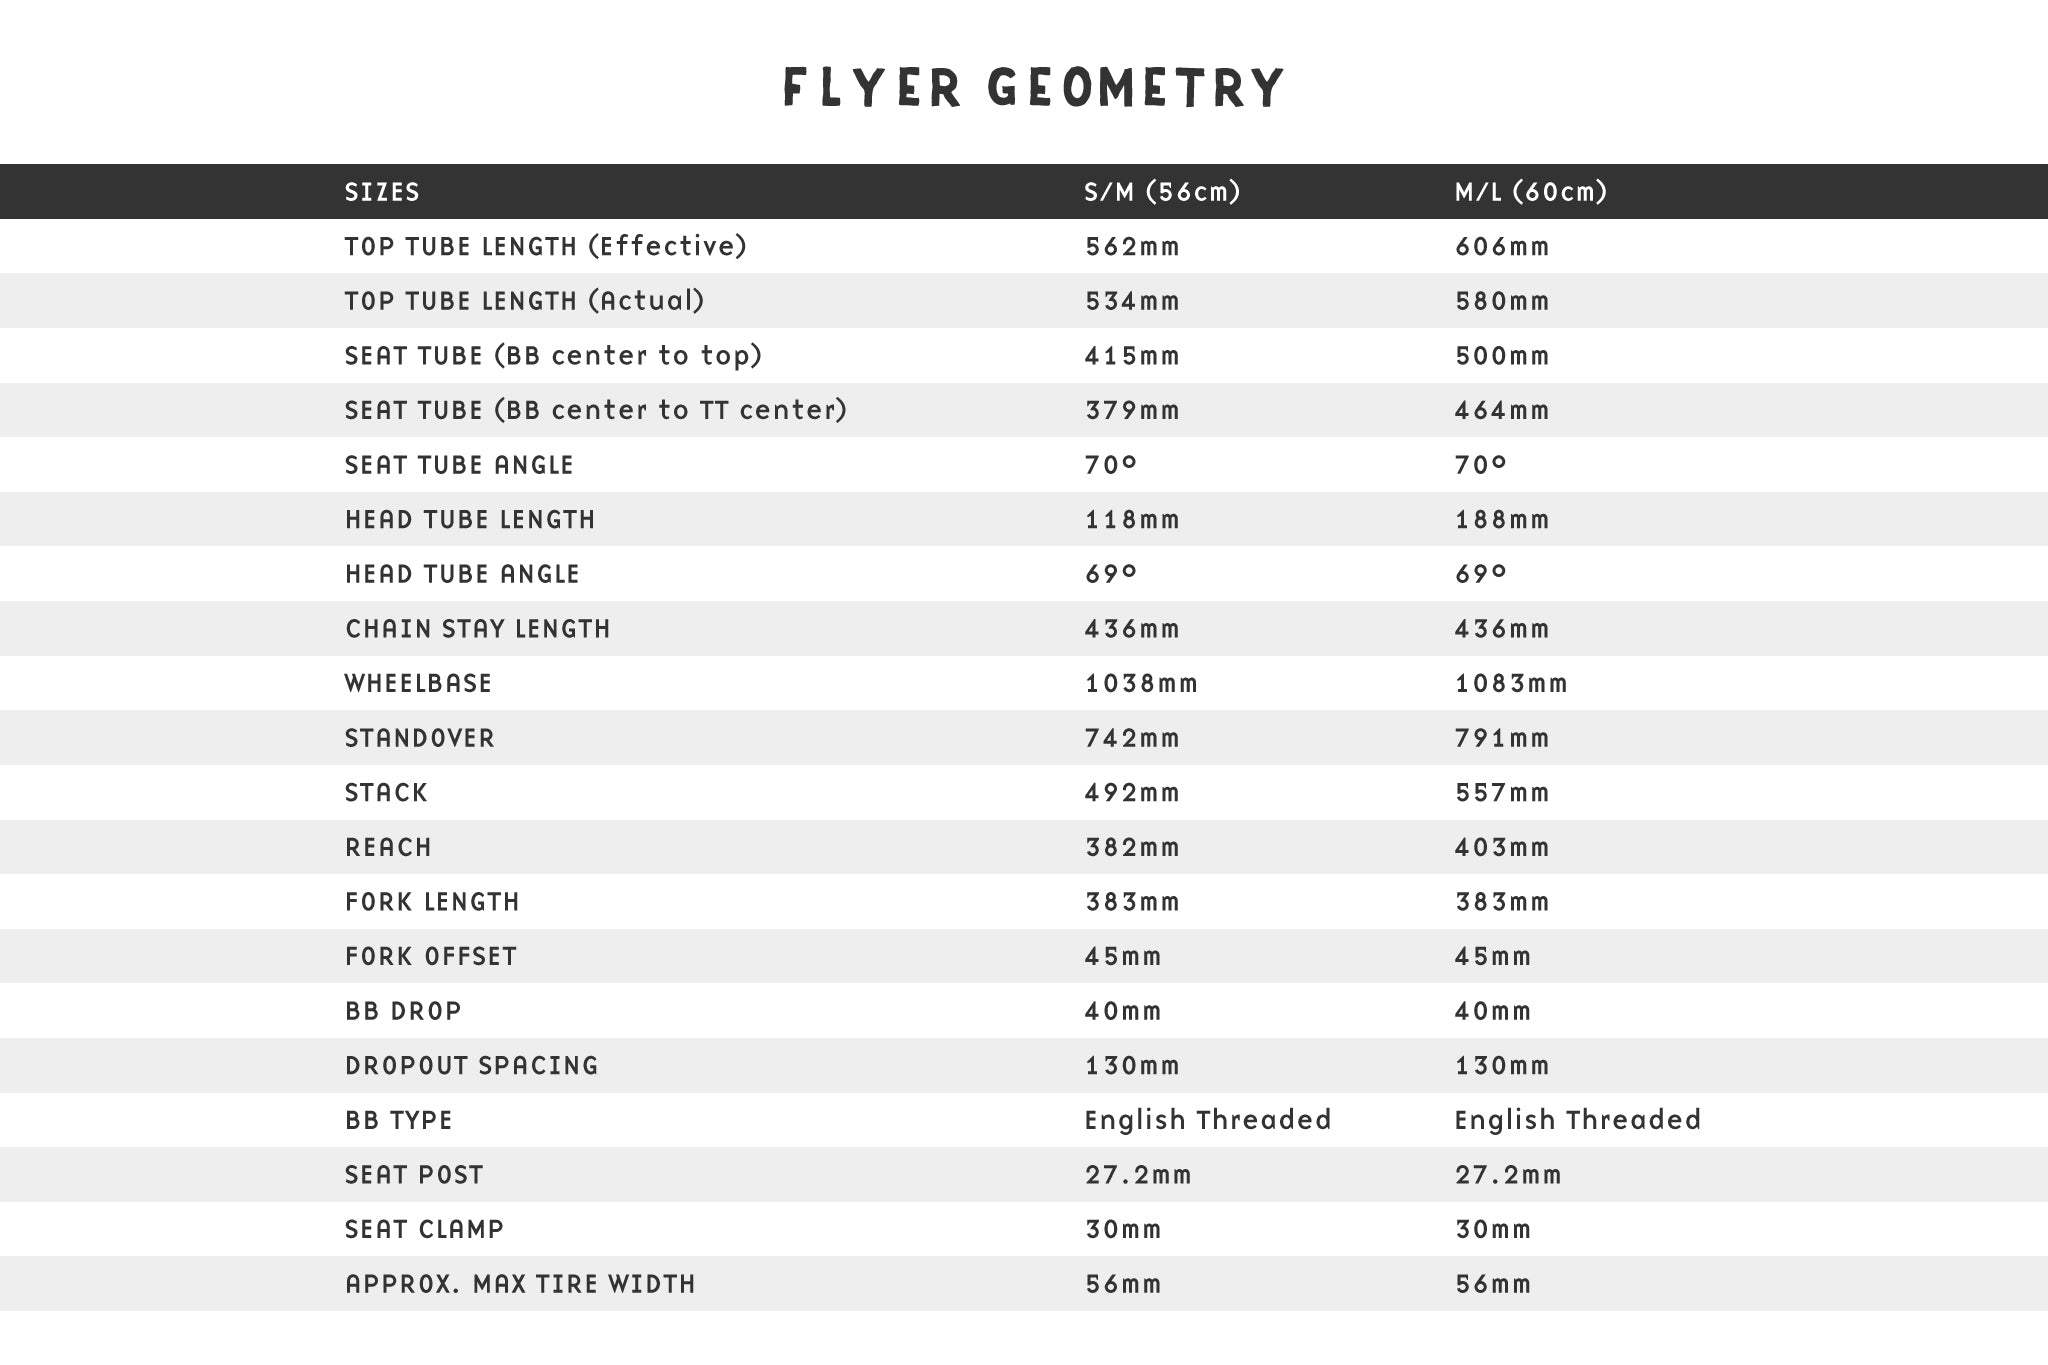Click the STACK row label

coord(386,793)
